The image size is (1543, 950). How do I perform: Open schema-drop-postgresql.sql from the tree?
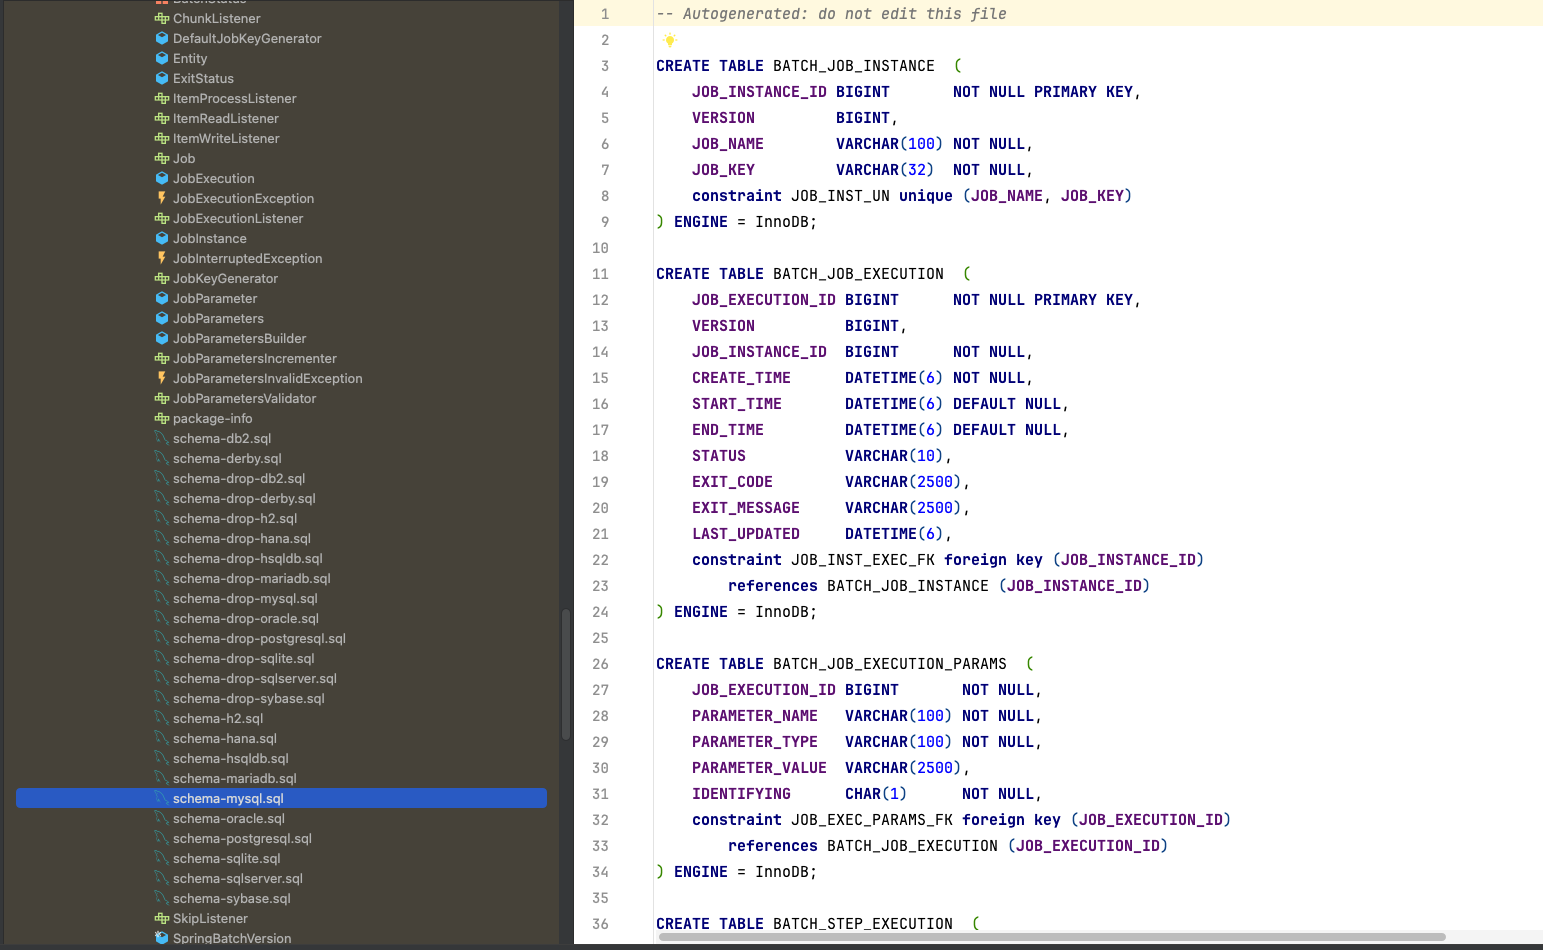[260, 638]
